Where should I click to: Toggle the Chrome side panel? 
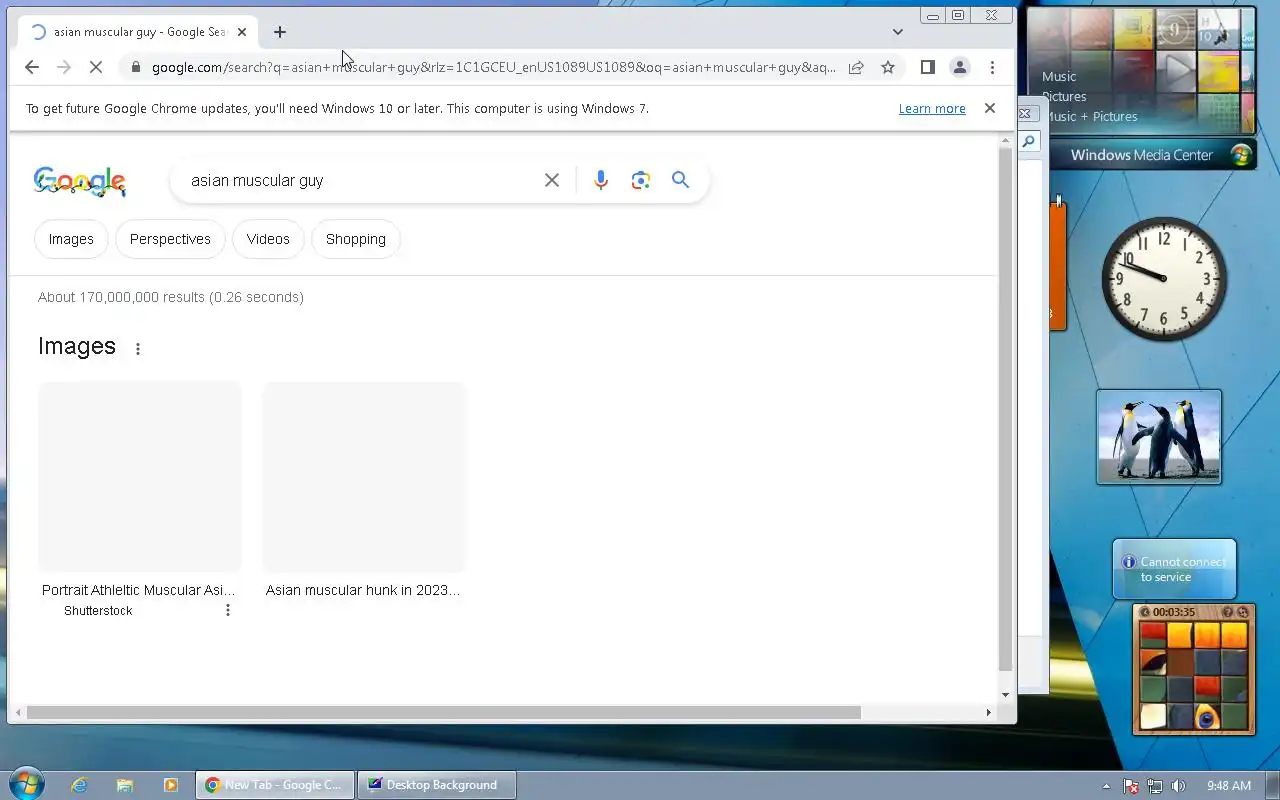(x=928, y=67)
